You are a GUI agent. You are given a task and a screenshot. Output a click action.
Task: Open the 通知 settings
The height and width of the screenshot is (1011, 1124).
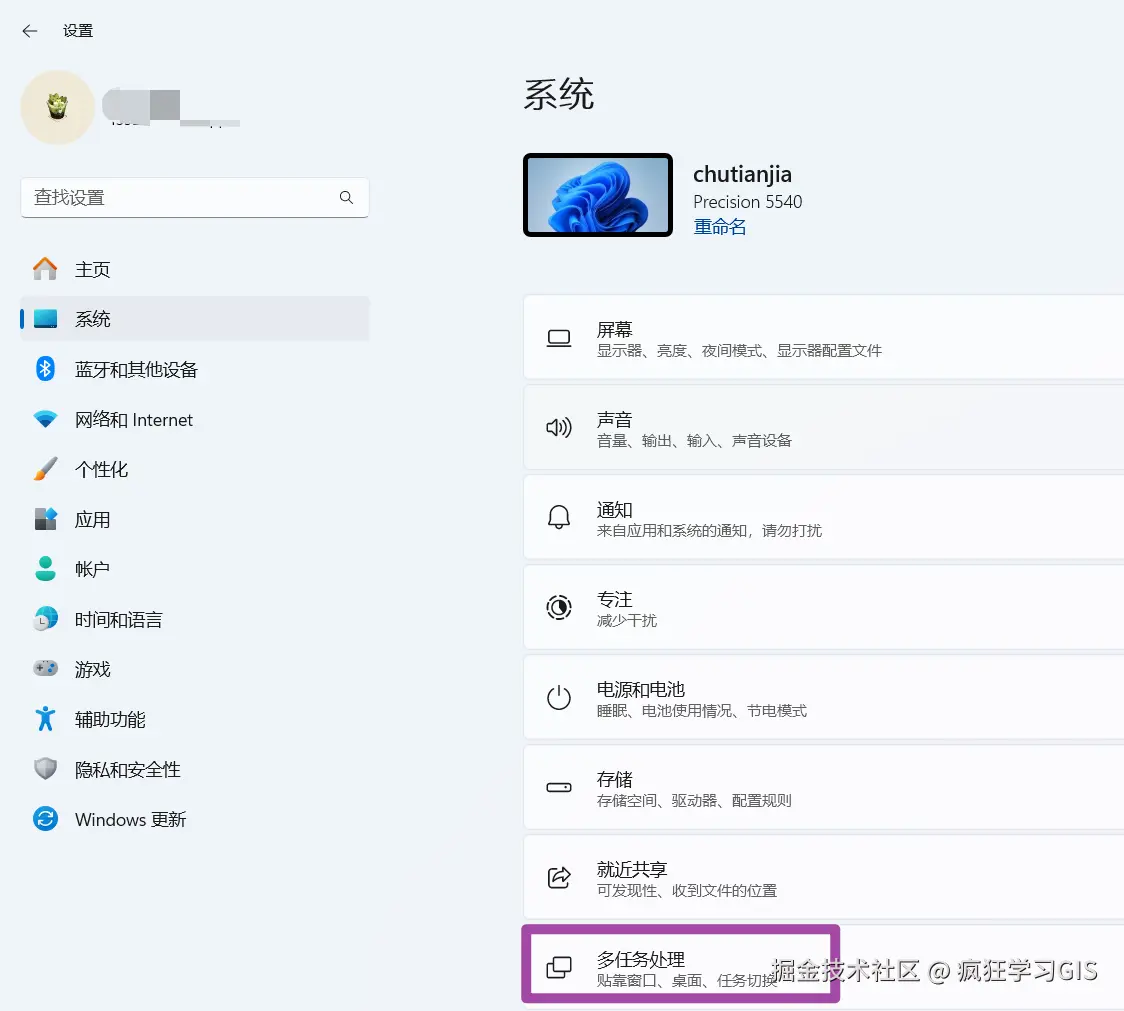[x=824, y=517]
